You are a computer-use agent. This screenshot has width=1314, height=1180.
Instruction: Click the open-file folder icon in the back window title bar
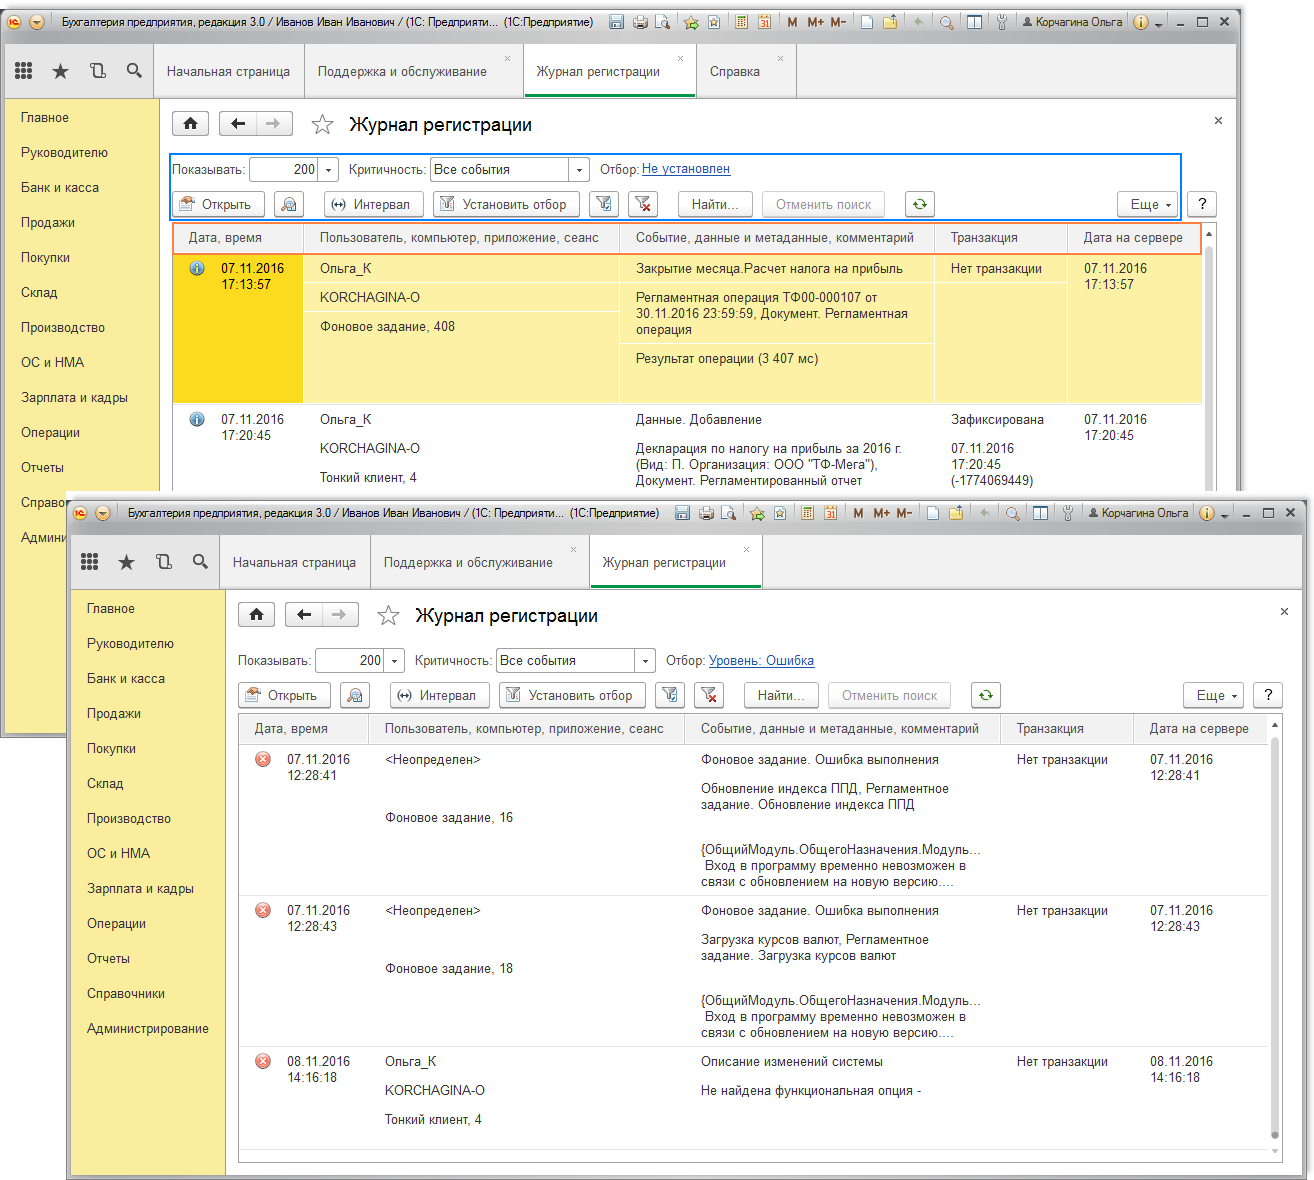coord(890,22)
